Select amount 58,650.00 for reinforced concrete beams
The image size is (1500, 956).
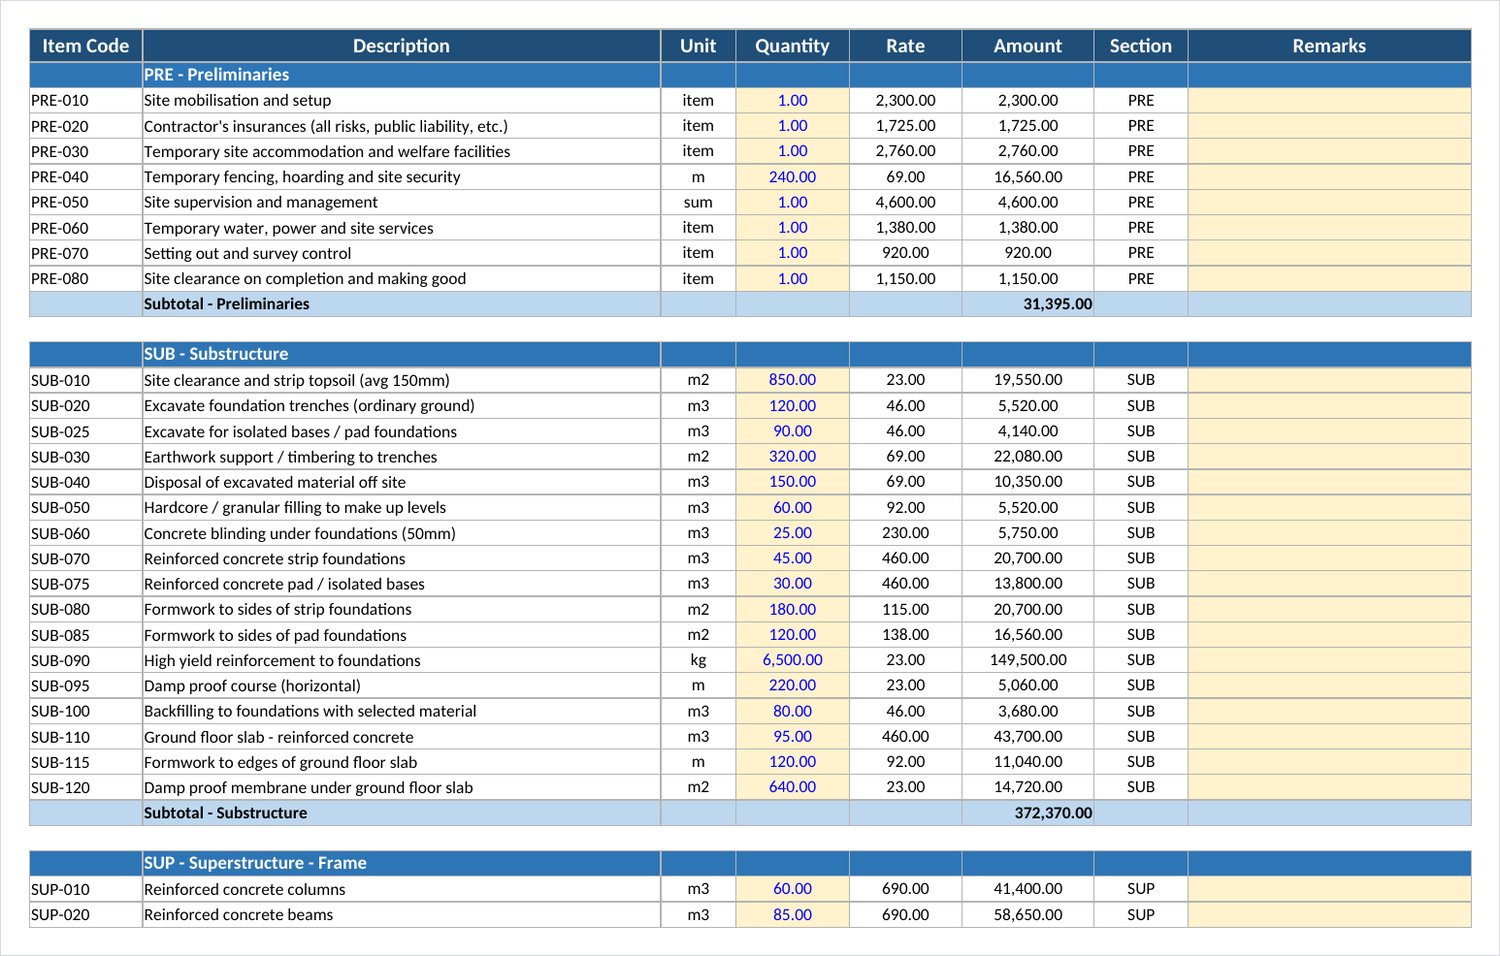coord(1028,915)
